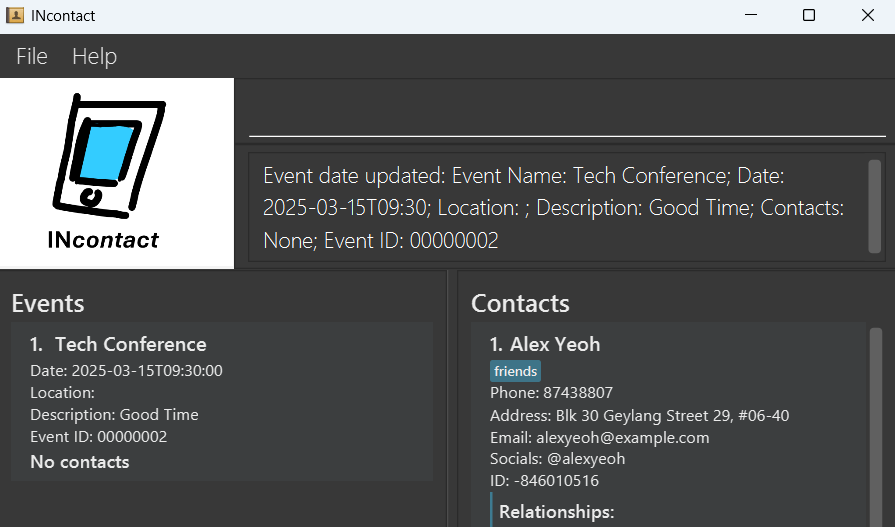The image size is (895, 527).
Task: Click the Events panel heading
Action: click(x=48, y=304)
